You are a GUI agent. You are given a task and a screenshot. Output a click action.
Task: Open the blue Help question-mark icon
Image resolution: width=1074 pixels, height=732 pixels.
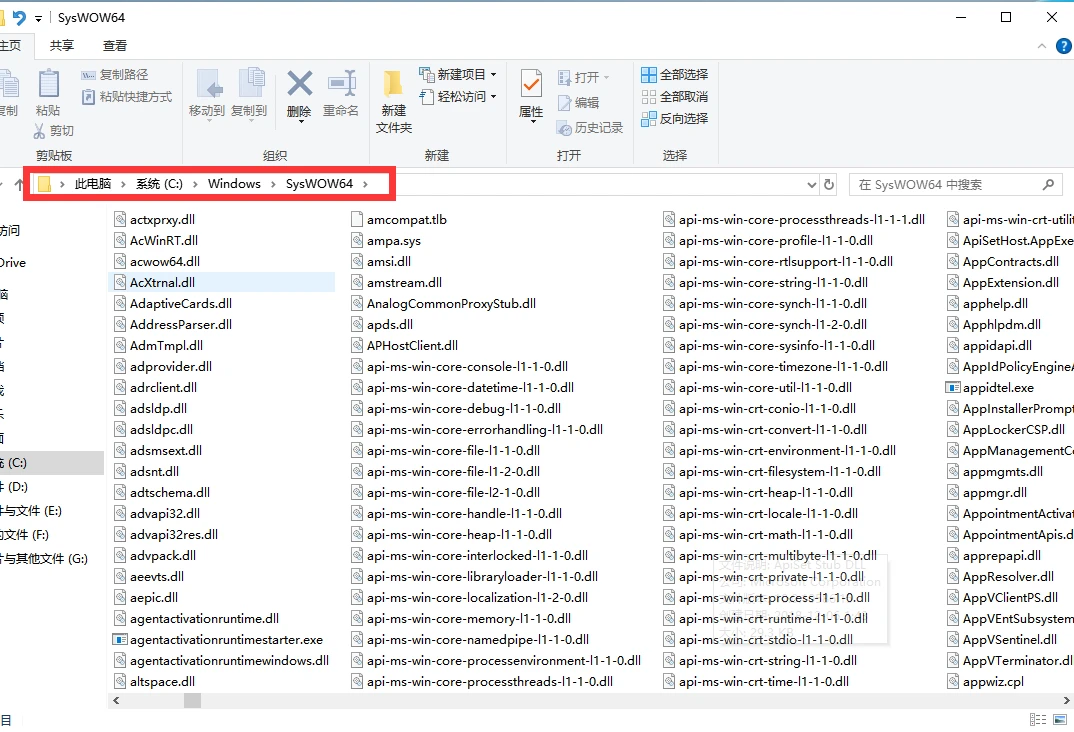click(x=1064, y=46)
